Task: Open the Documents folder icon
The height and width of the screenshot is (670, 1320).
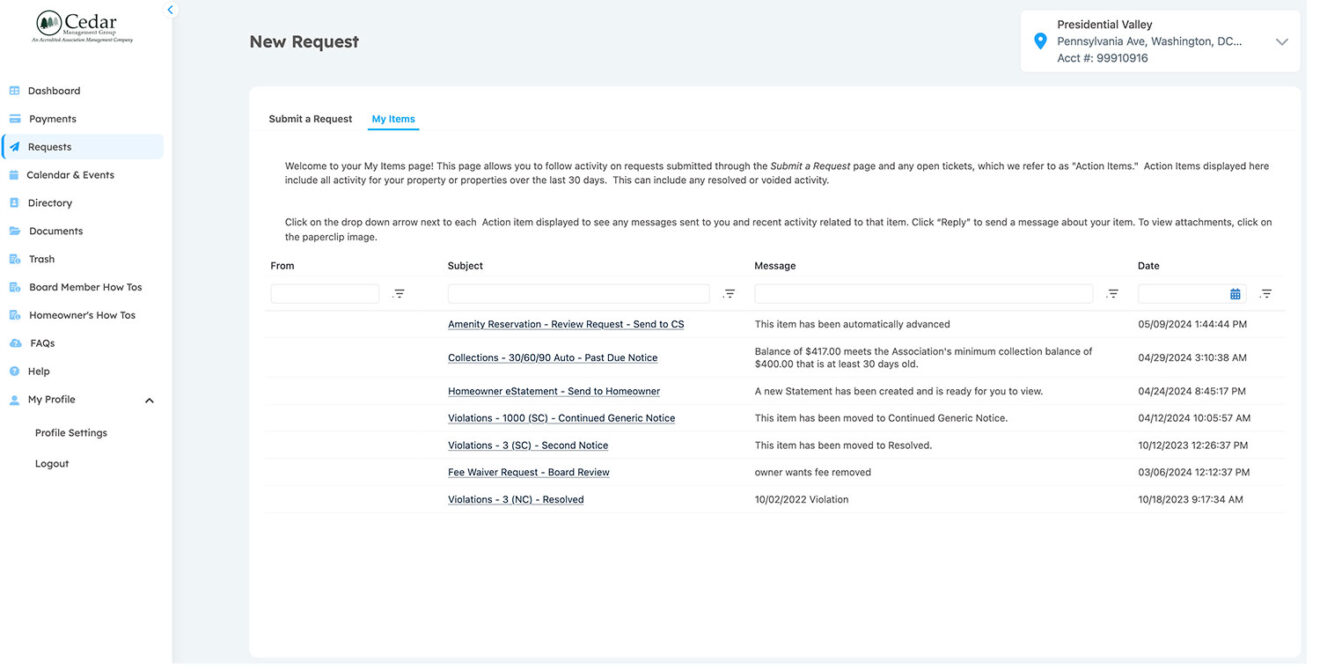Action: click(x=15, y=231)
